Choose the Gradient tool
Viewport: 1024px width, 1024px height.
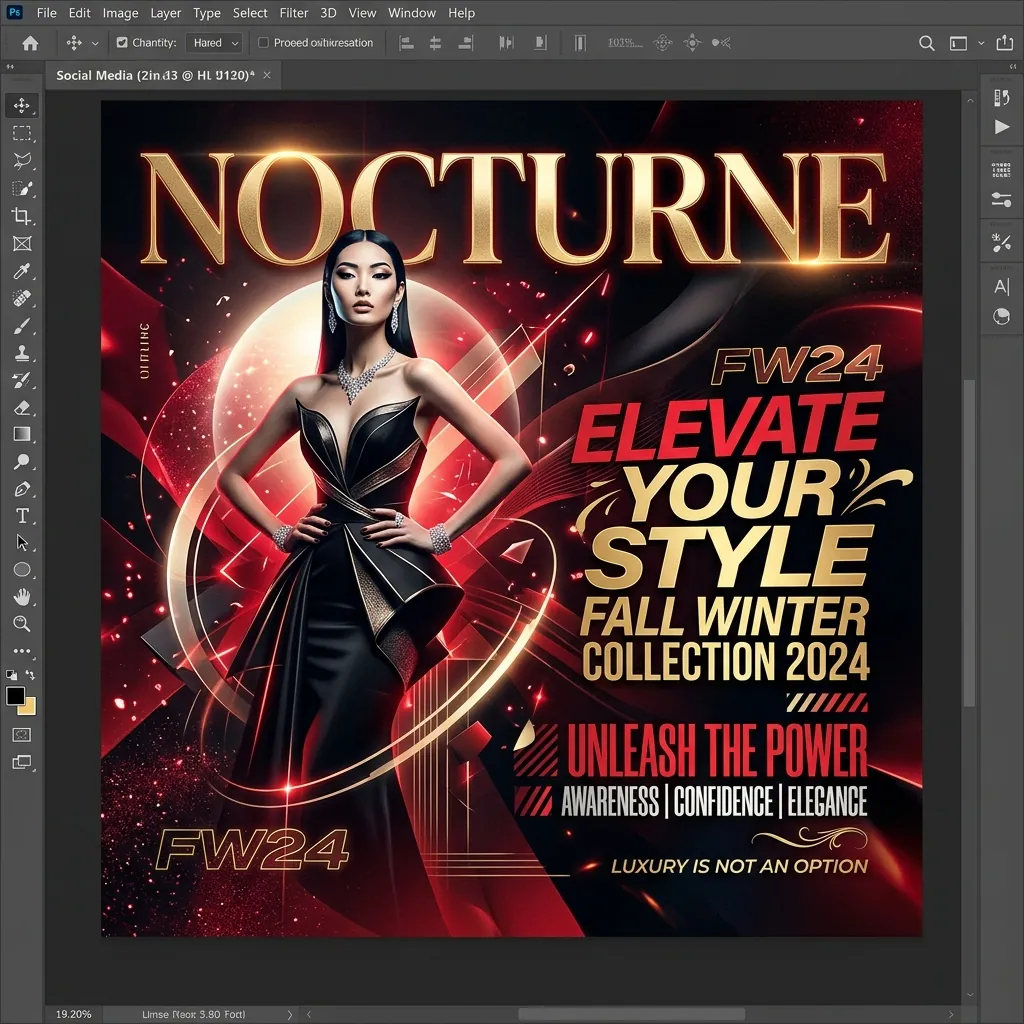point(22,434)
